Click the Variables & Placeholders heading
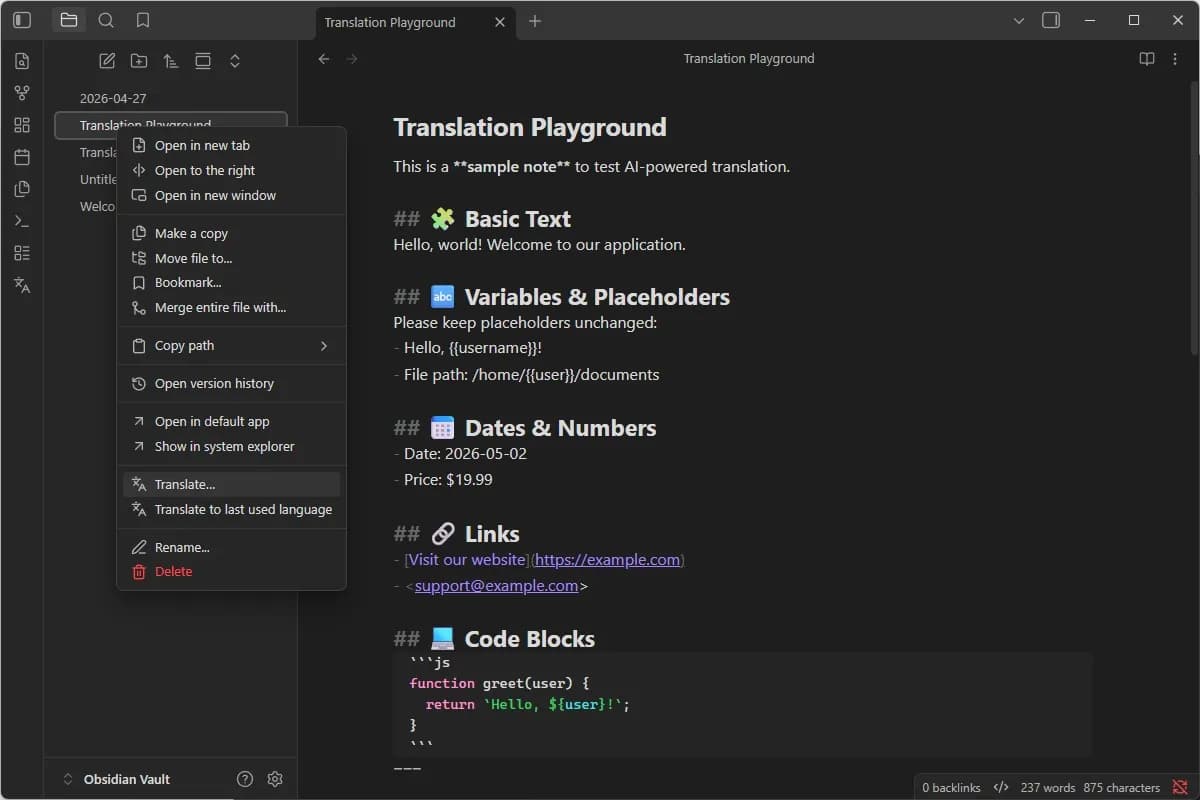Screen dimensions: 1200x800 tap(597, 297)
